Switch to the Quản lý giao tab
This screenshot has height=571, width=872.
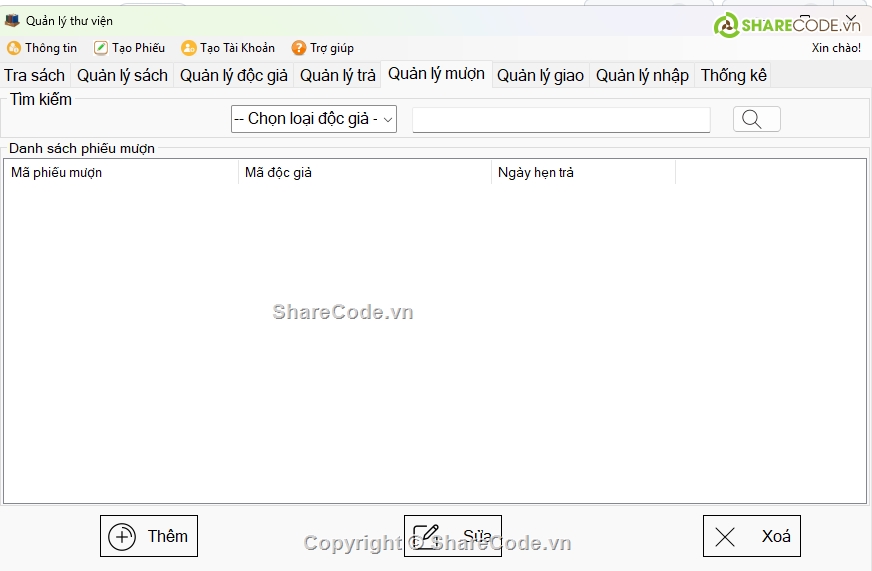pos(540,76)
